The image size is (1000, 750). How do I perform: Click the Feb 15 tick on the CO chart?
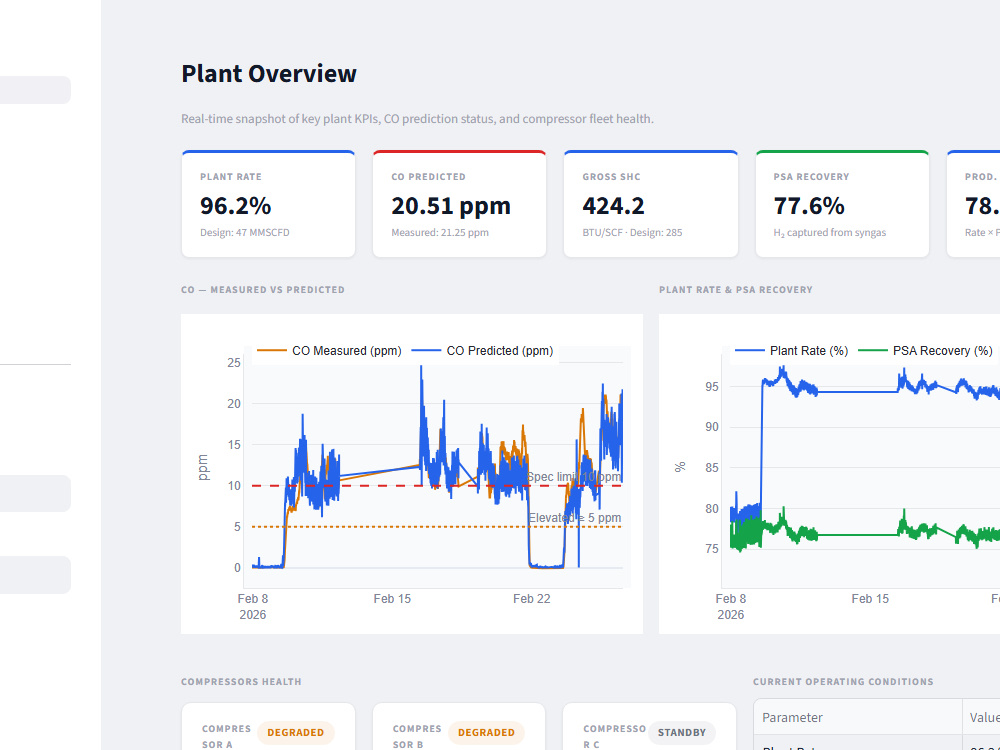pyautogui.click(x=392, y=599)
